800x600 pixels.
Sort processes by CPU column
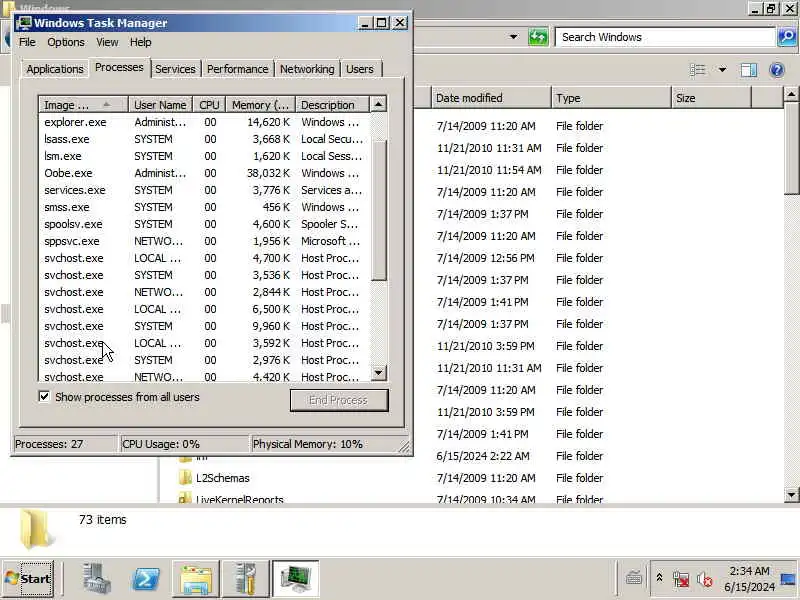tap(209, 105)
